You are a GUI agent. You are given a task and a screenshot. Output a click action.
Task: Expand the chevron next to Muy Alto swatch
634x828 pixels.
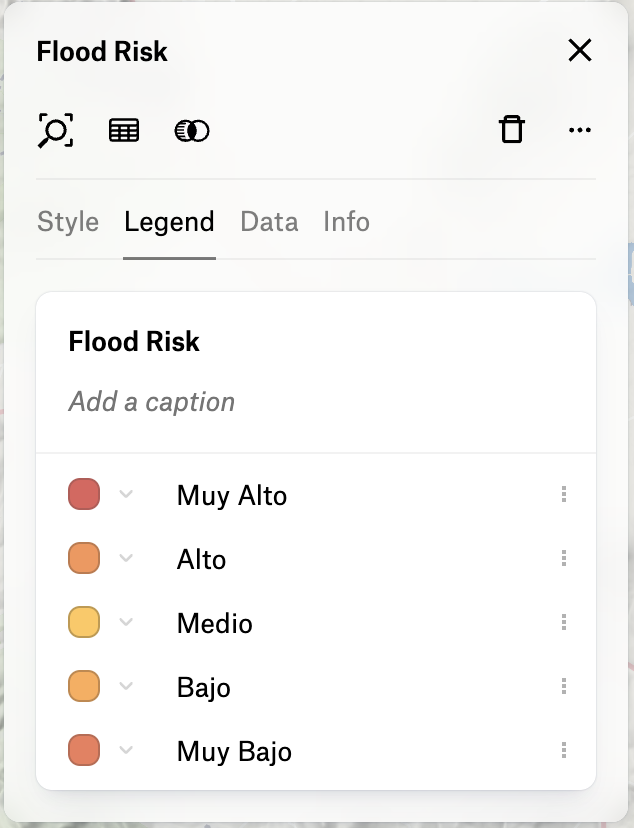pyautogui.click(x=126, y=494)
